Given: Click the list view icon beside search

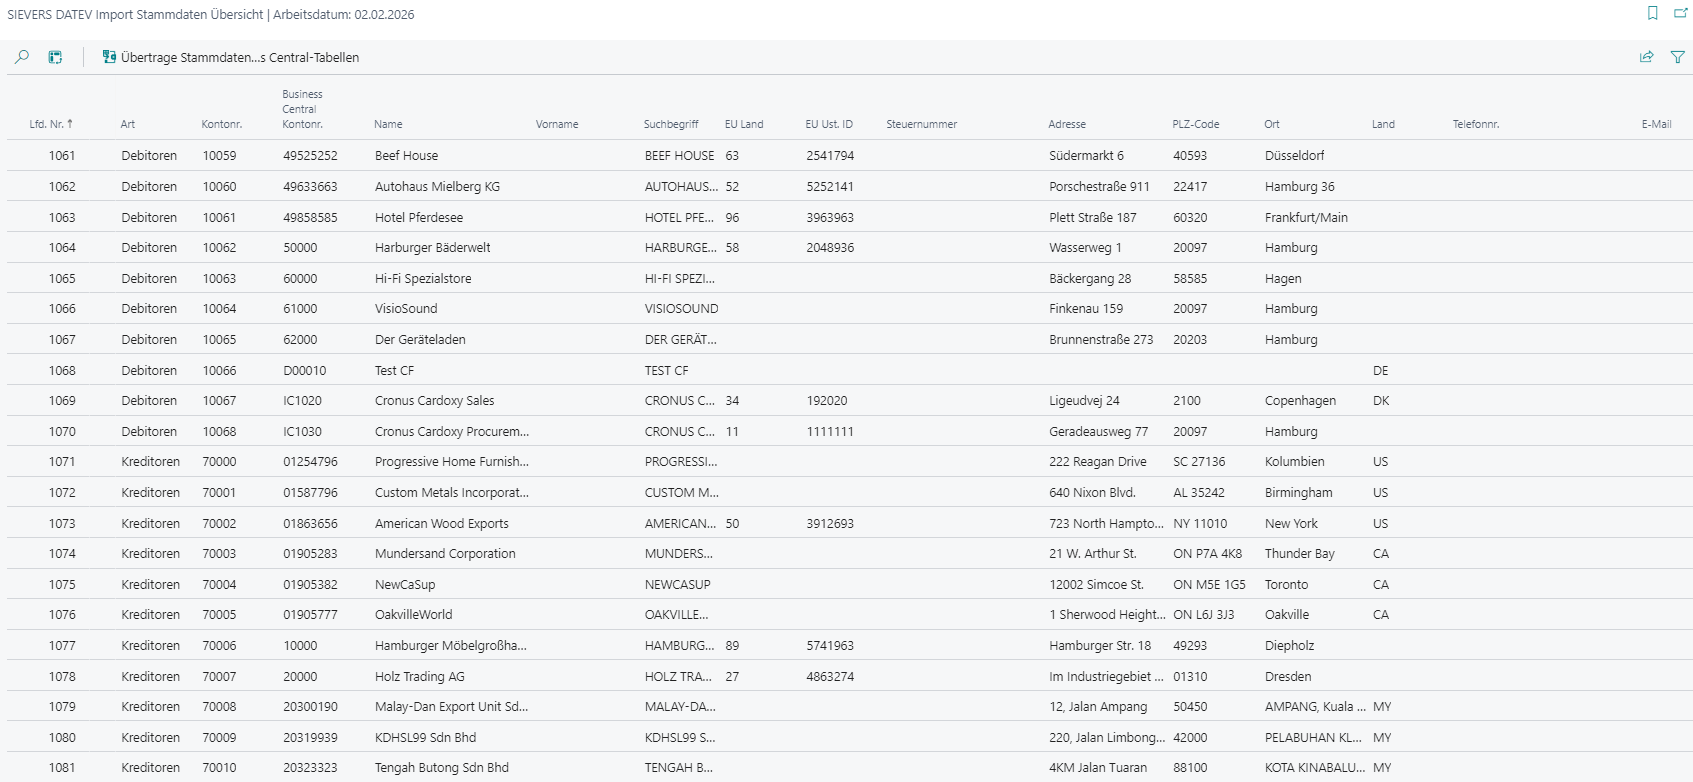Looking at the screenshot, I should coord(55,57).
